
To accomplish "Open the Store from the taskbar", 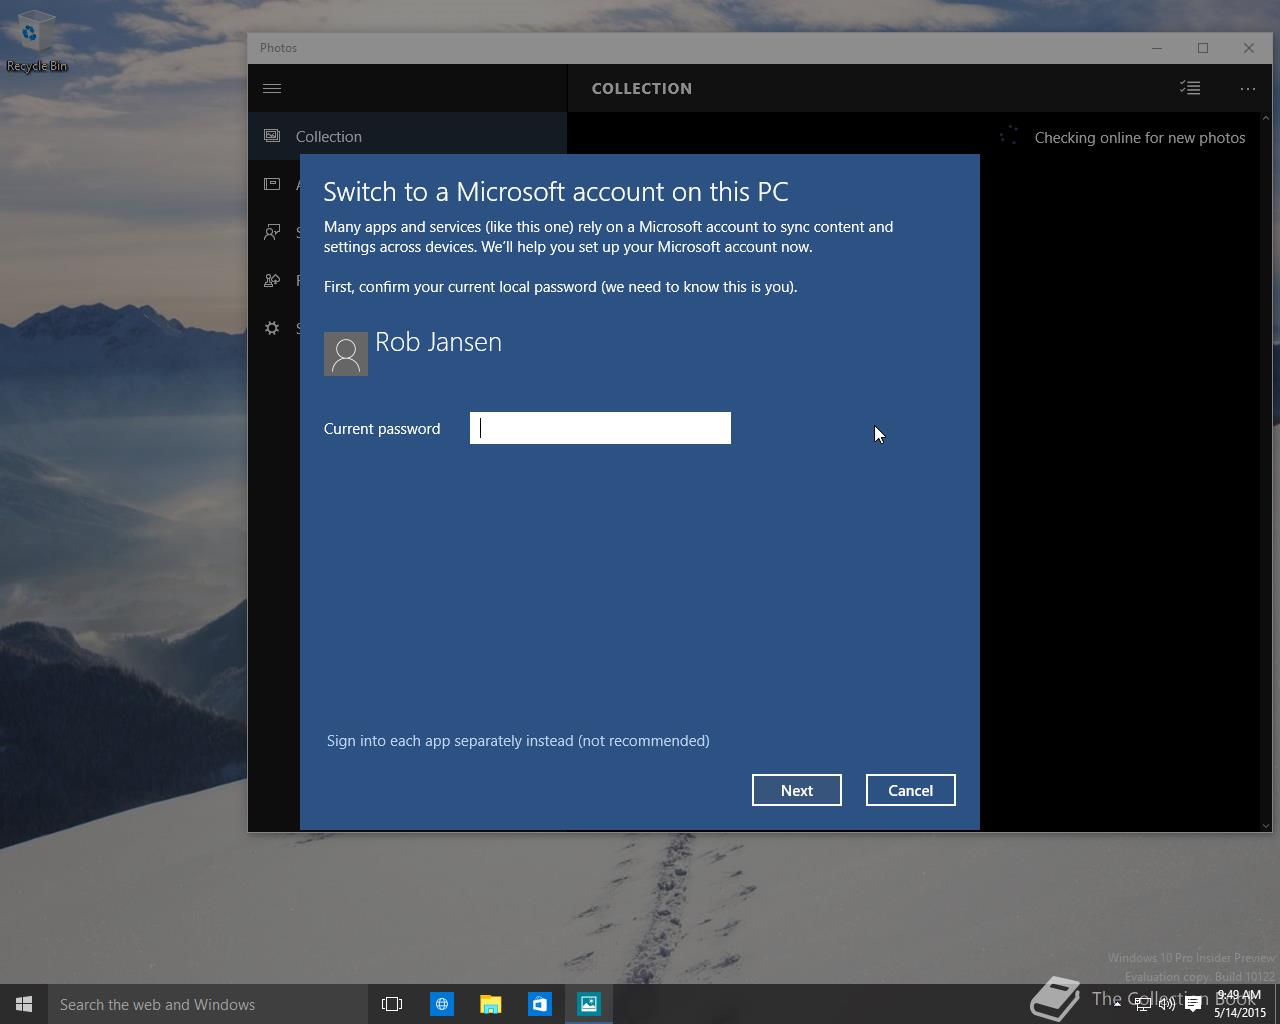I will point(539,1004).
